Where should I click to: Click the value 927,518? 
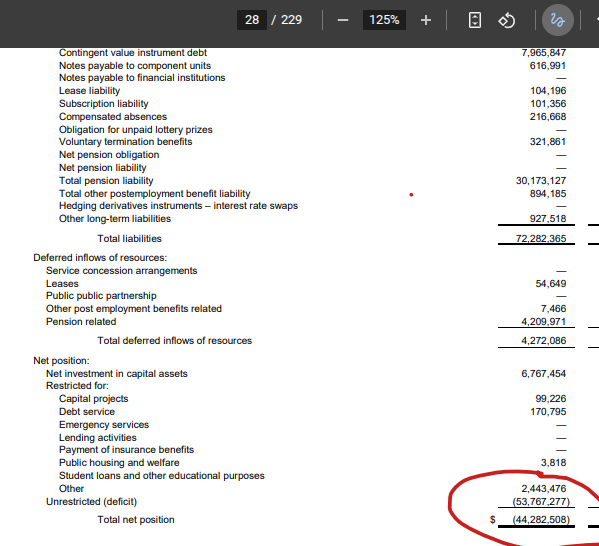click(548, 219)
